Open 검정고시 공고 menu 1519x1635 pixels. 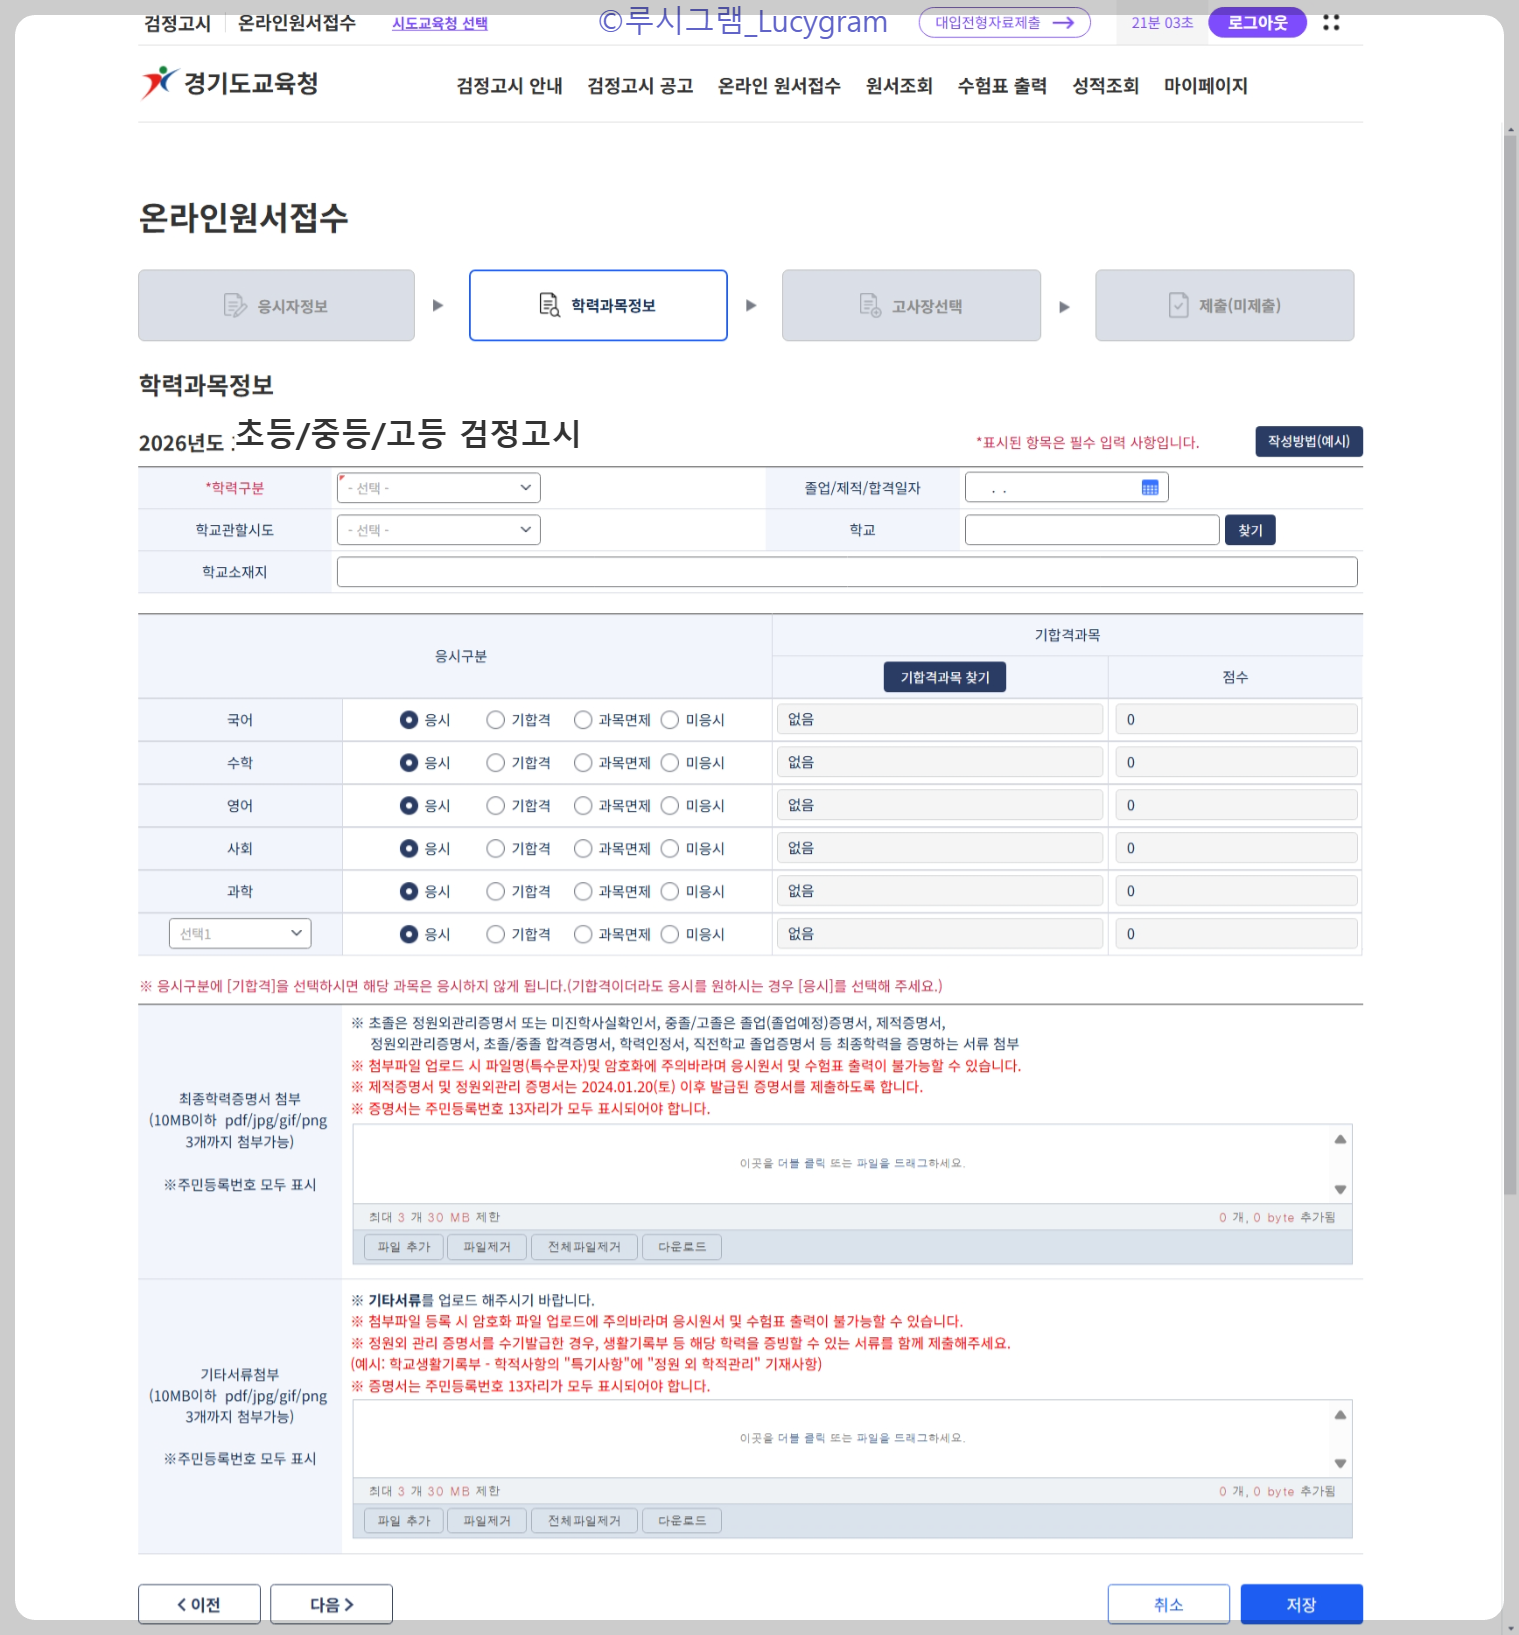pos(640,86)
